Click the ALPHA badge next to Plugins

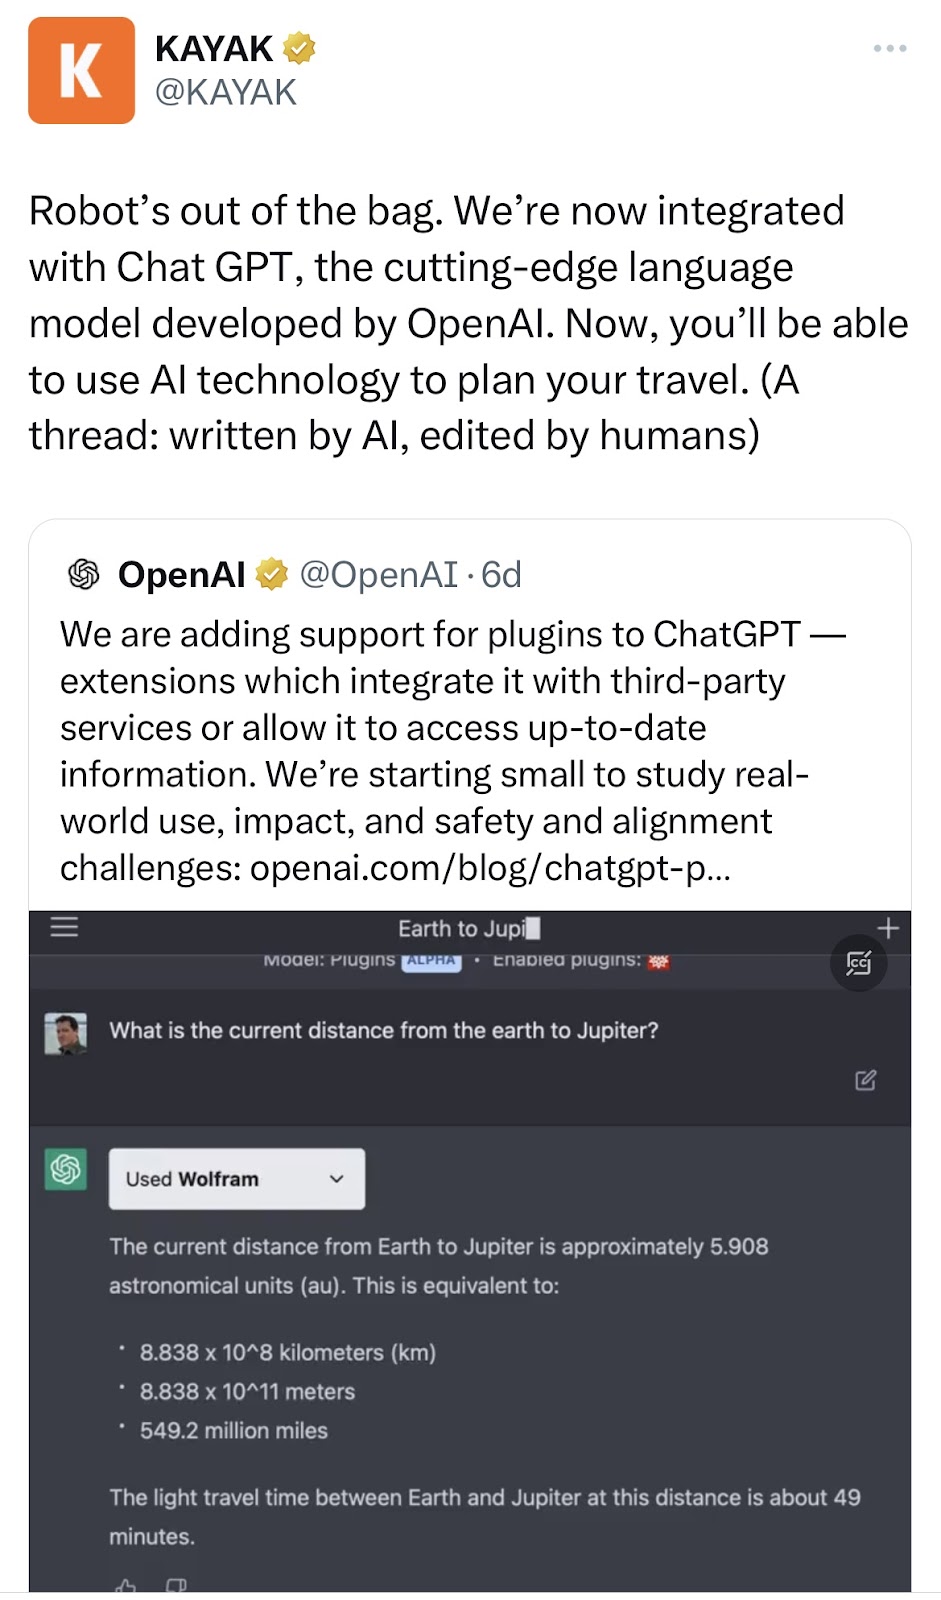click(x=431, y=960)
